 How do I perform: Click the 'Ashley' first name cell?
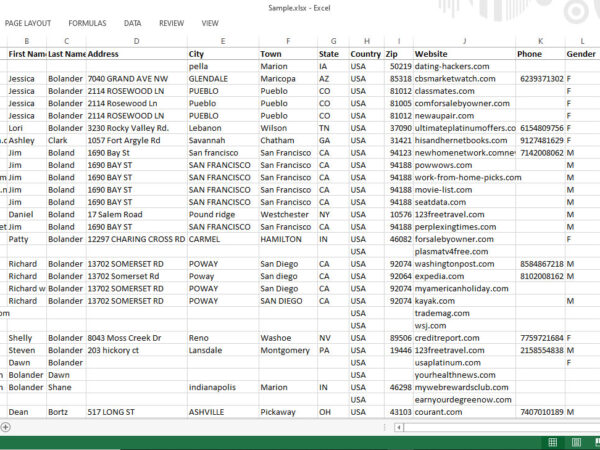(27, 140)
